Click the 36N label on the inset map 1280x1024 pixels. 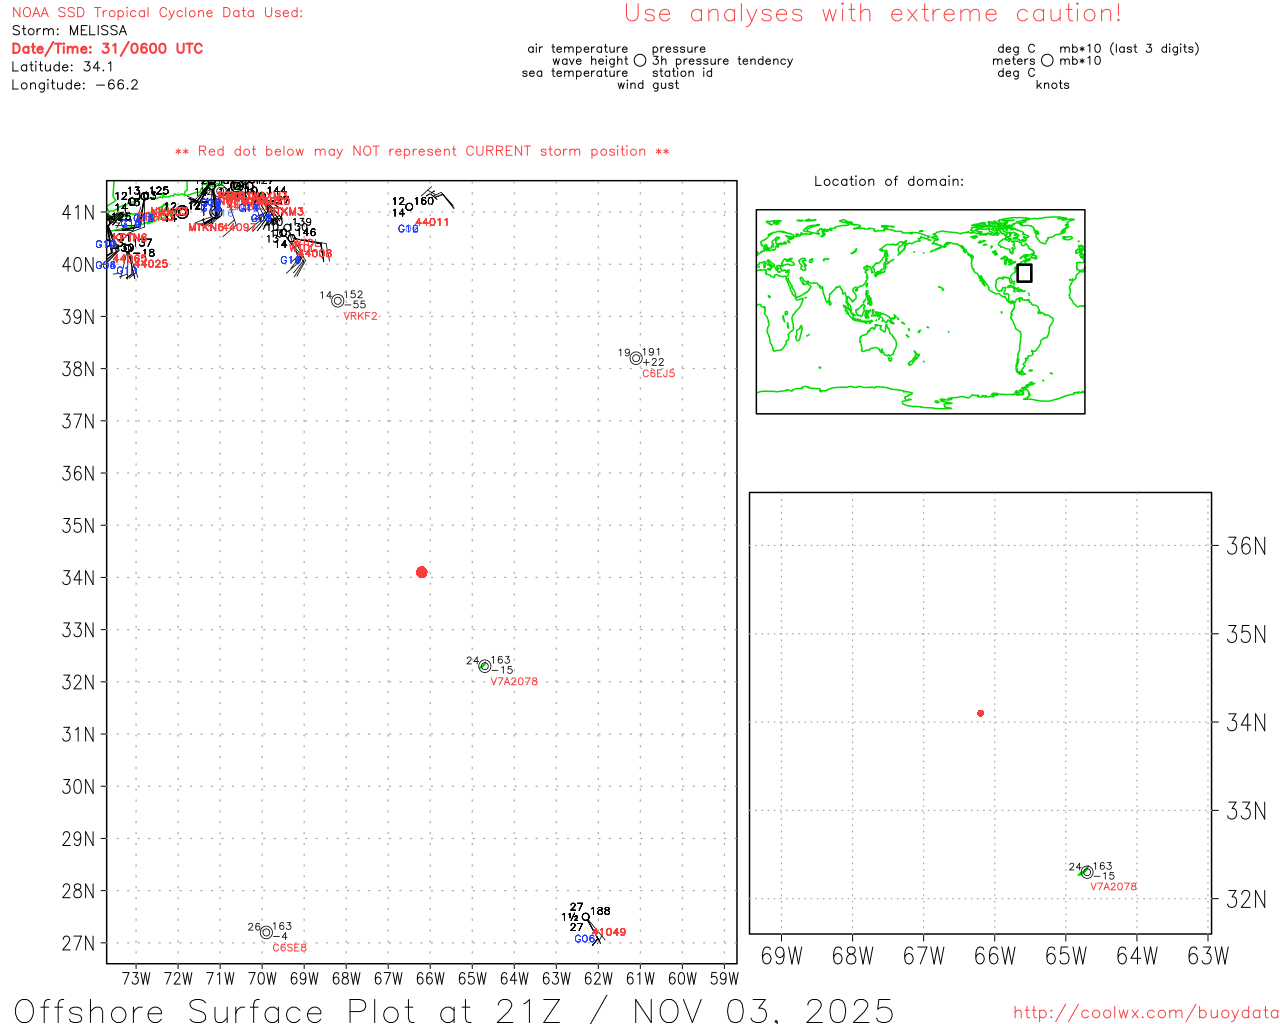(x=1246, y=546)
